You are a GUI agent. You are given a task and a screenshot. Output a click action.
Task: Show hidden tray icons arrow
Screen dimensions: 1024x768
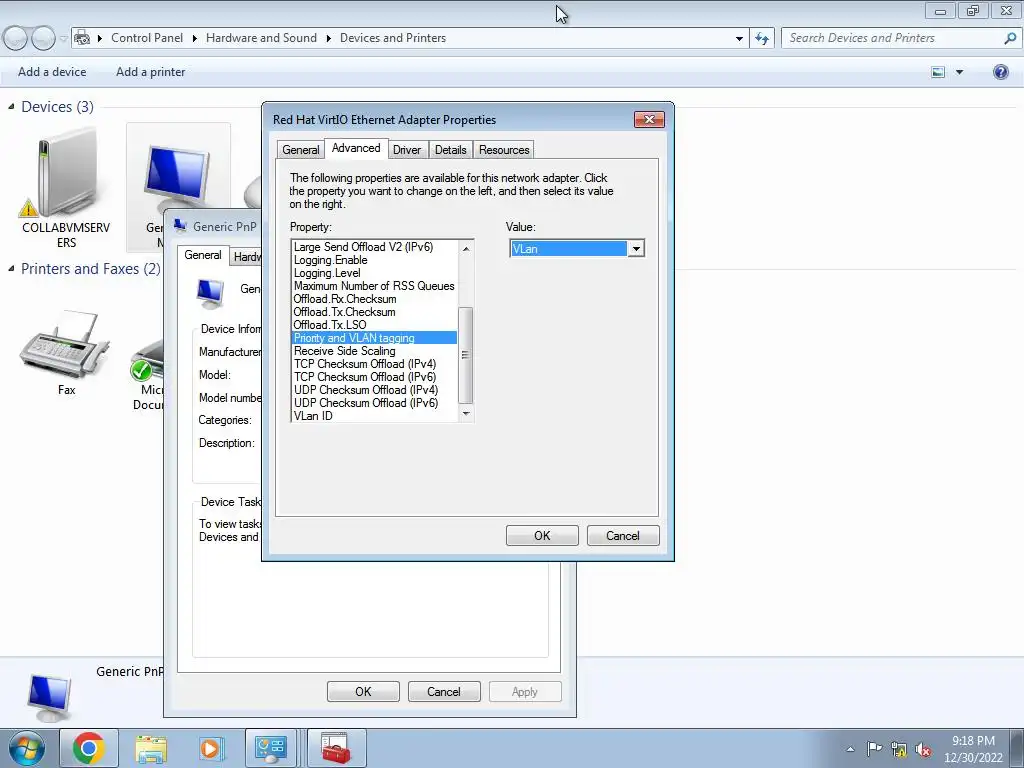coord(850,749)
